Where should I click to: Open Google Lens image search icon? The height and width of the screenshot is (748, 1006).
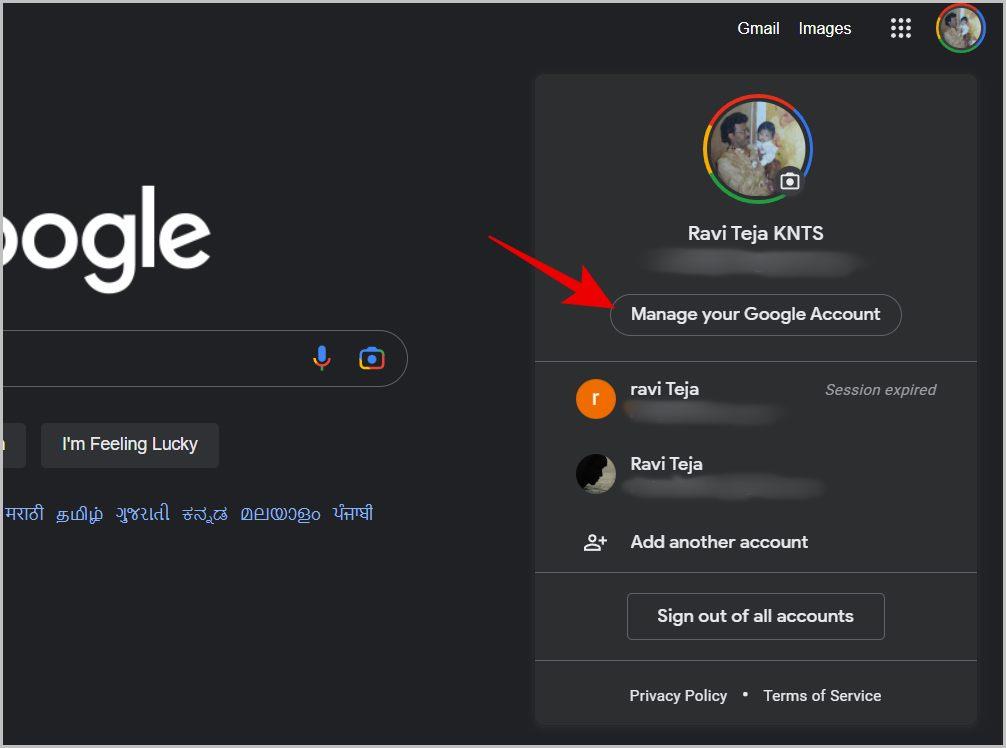tap(371, 359)
